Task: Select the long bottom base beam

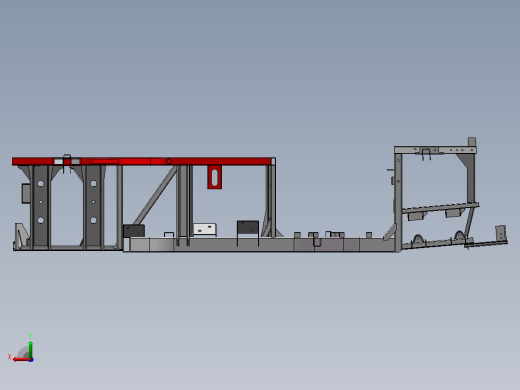Action: [262, 245]
